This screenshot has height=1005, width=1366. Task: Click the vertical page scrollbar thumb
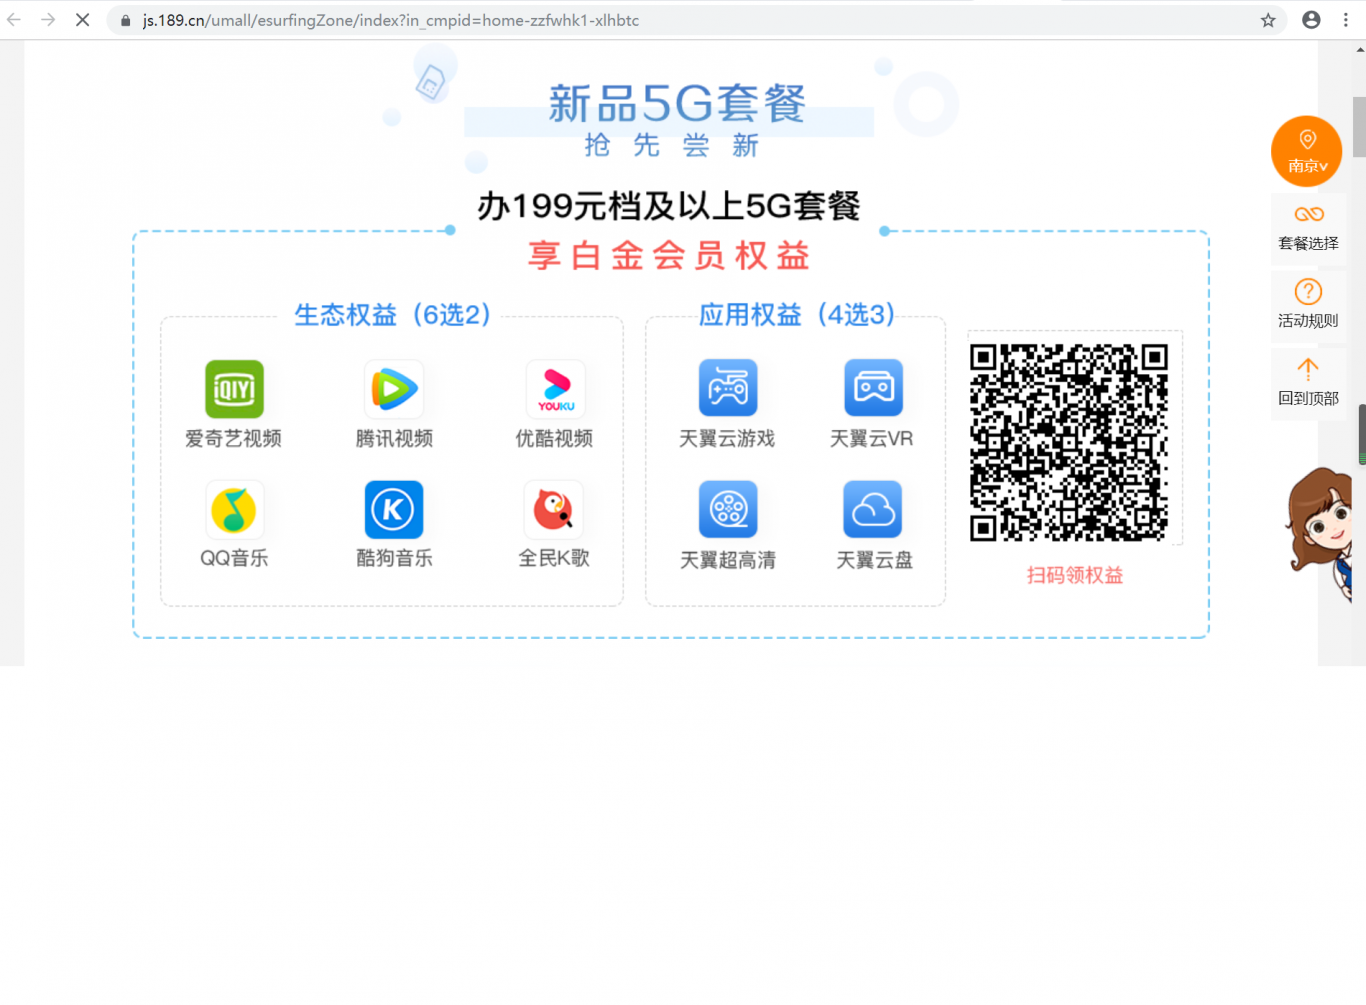tap(1359, 127)
